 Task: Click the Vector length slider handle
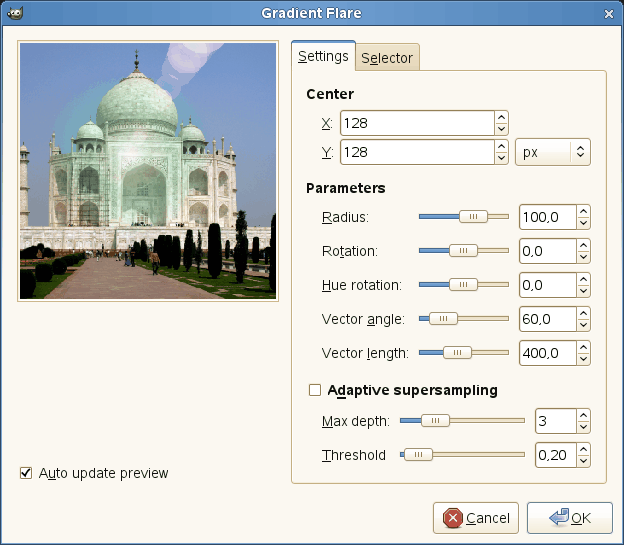point(457,353)
